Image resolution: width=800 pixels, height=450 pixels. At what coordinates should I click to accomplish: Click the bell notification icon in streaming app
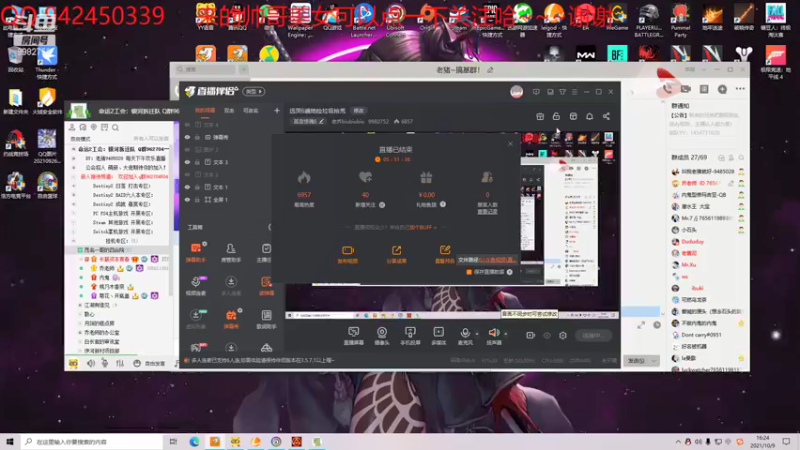coord(589,116)
